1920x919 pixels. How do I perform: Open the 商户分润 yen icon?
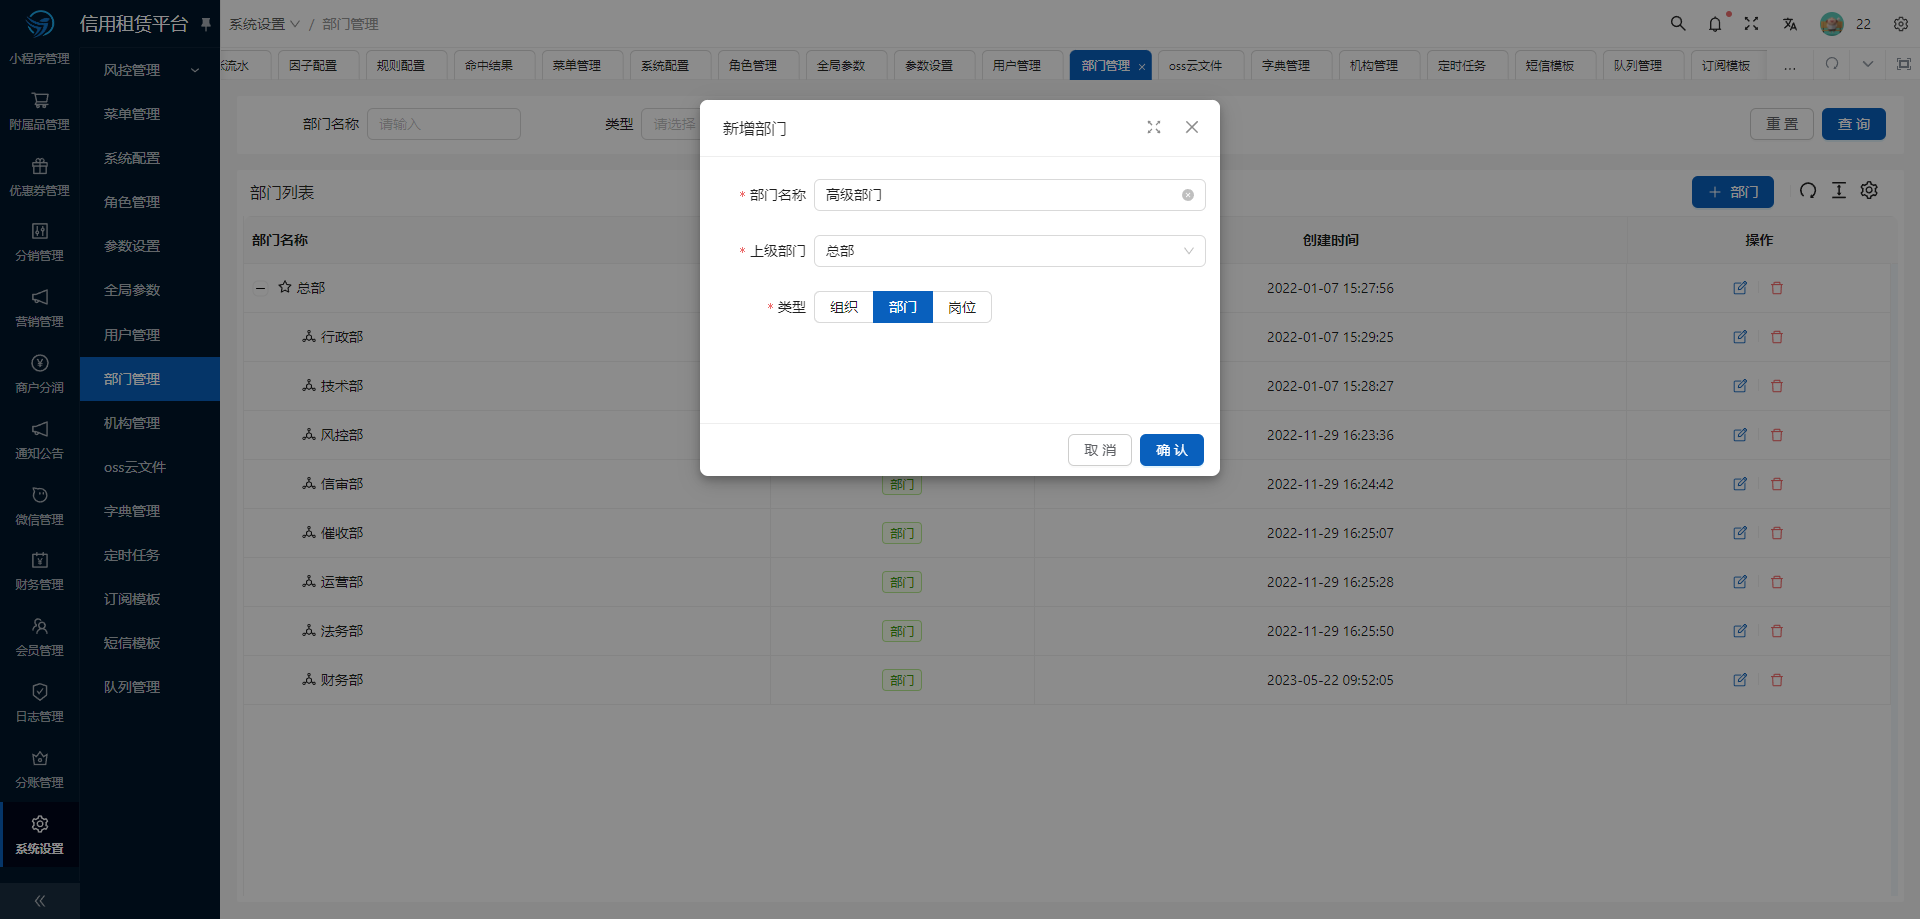point(39,363)
